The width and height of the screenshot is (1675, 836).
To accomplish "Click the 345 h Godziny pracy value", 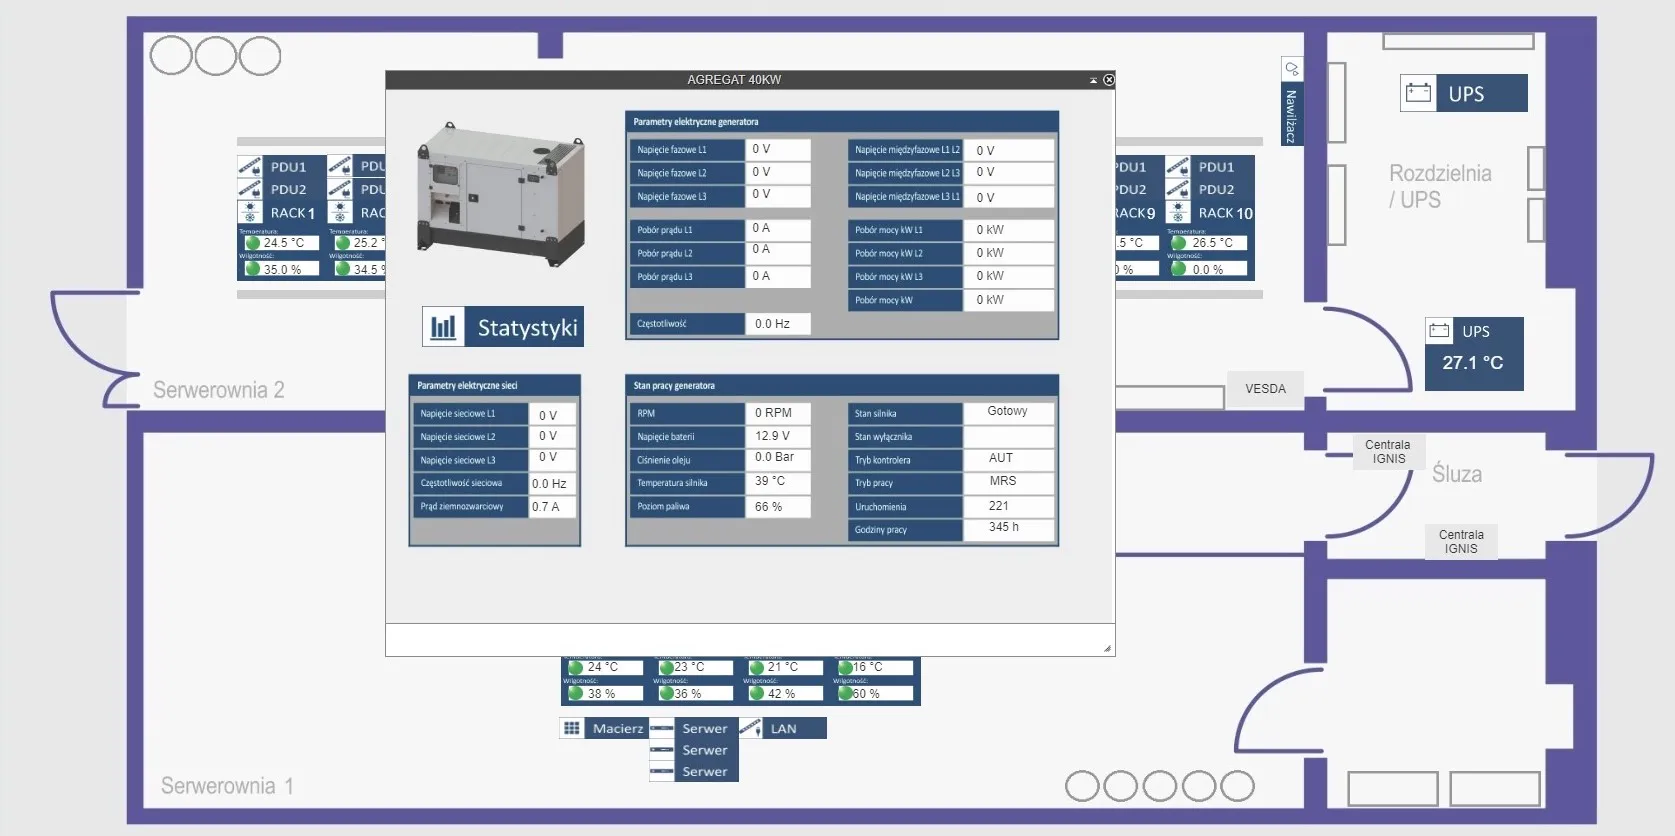I will [x=1008, y=528].
